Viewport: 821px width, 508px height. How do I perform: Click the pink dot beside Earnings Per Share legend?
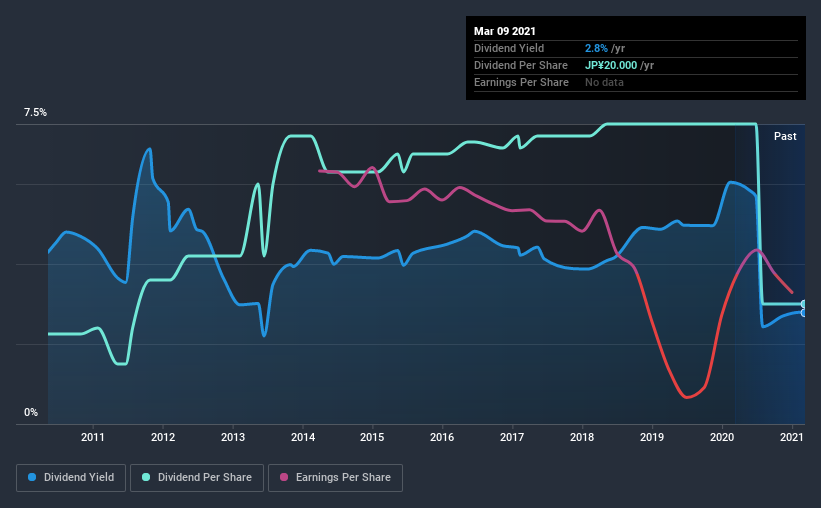click(285, 478)
